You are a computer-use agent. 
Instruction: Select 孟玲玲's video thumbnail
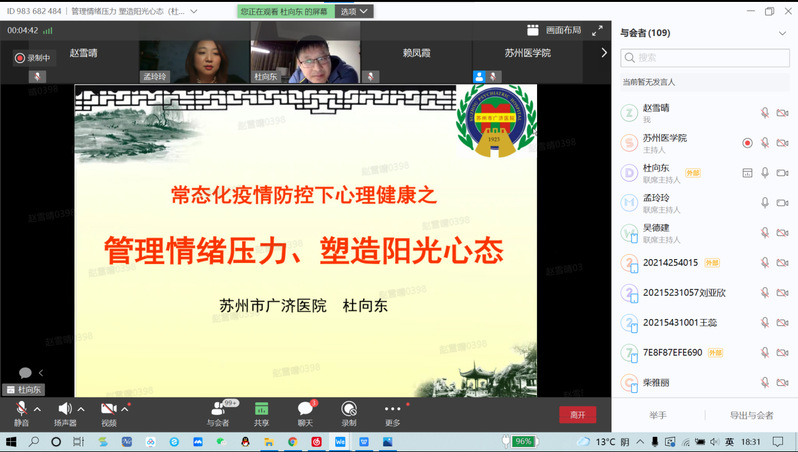[x=193, y=61]
